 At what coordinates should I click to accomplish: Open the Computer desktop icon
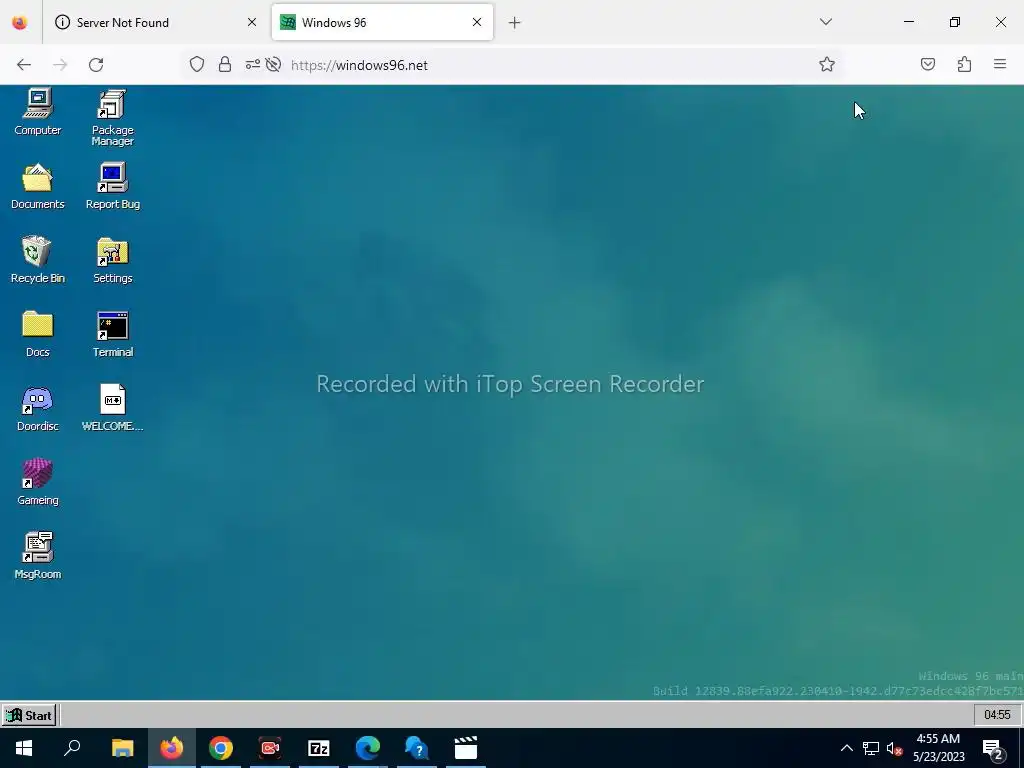point(38,111)
